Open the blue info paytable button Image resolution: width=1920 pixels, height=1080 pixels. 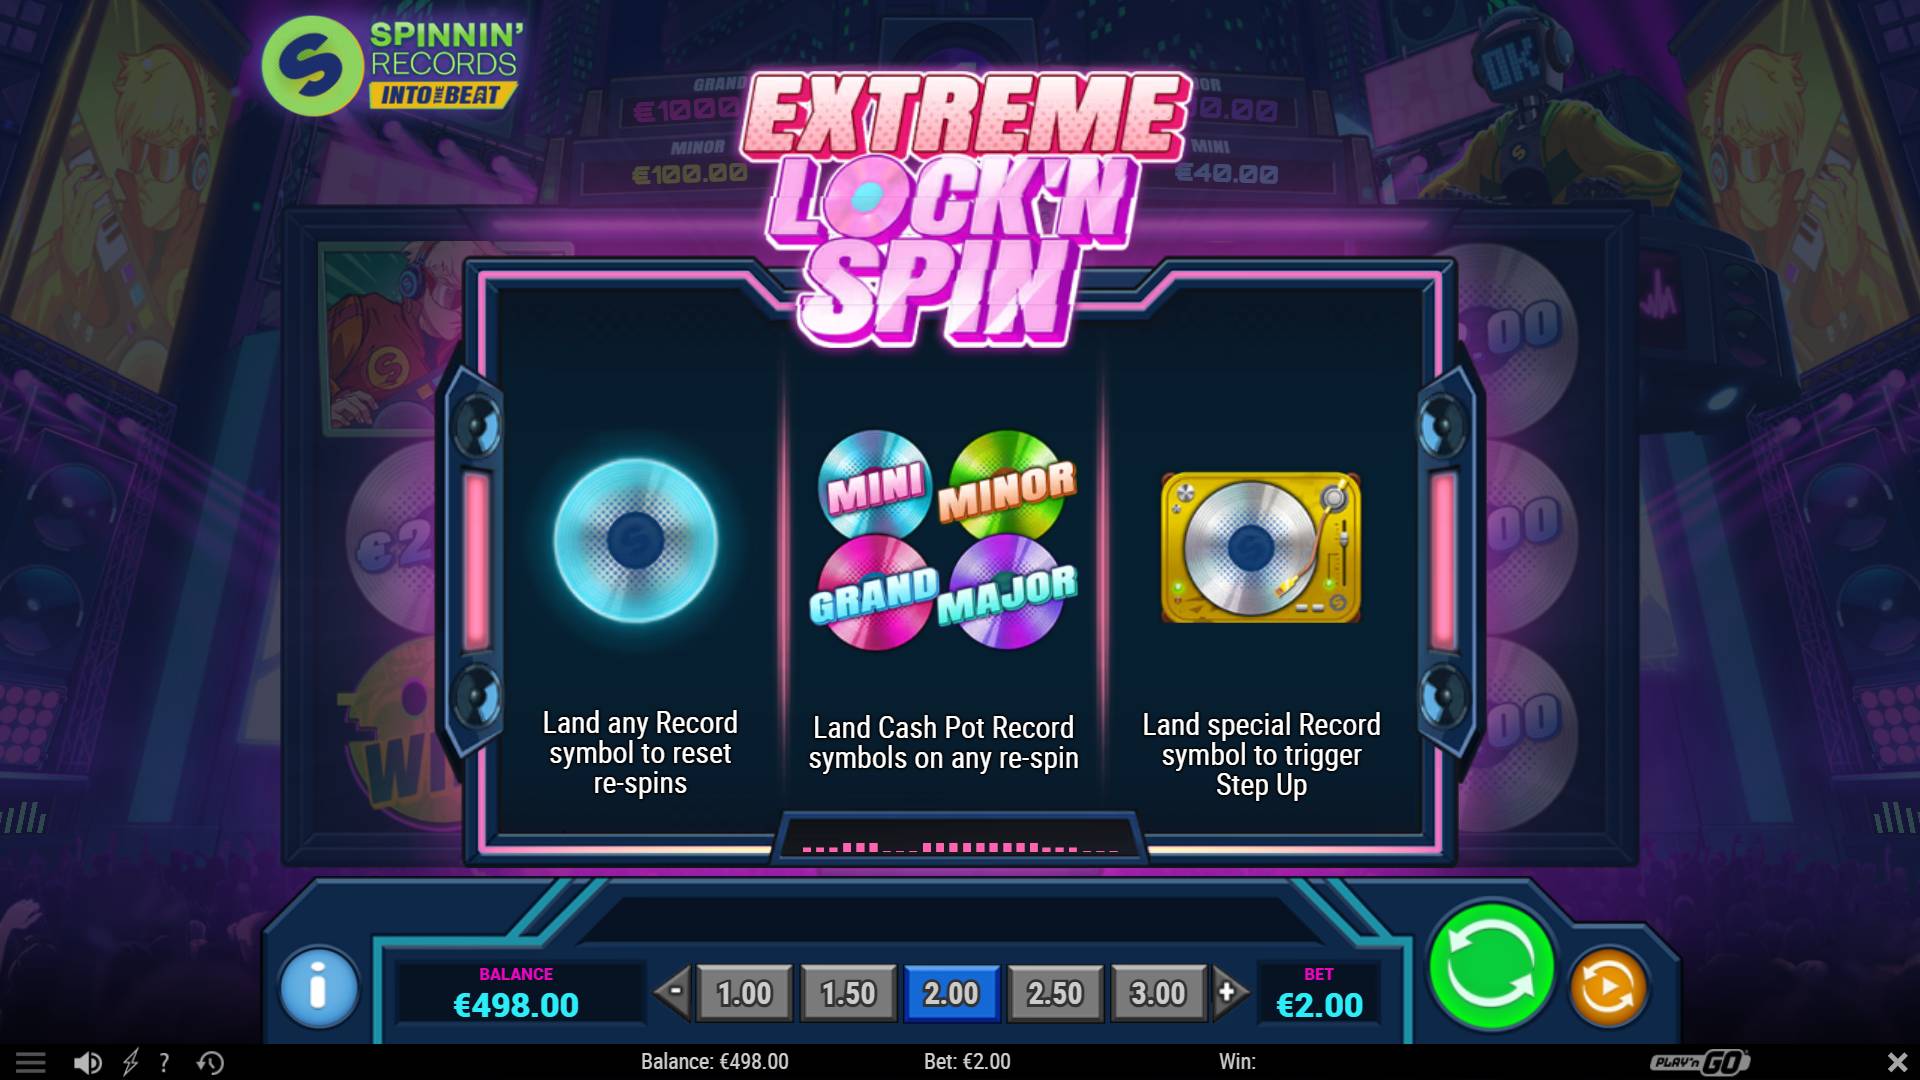[x=319, y=988]
